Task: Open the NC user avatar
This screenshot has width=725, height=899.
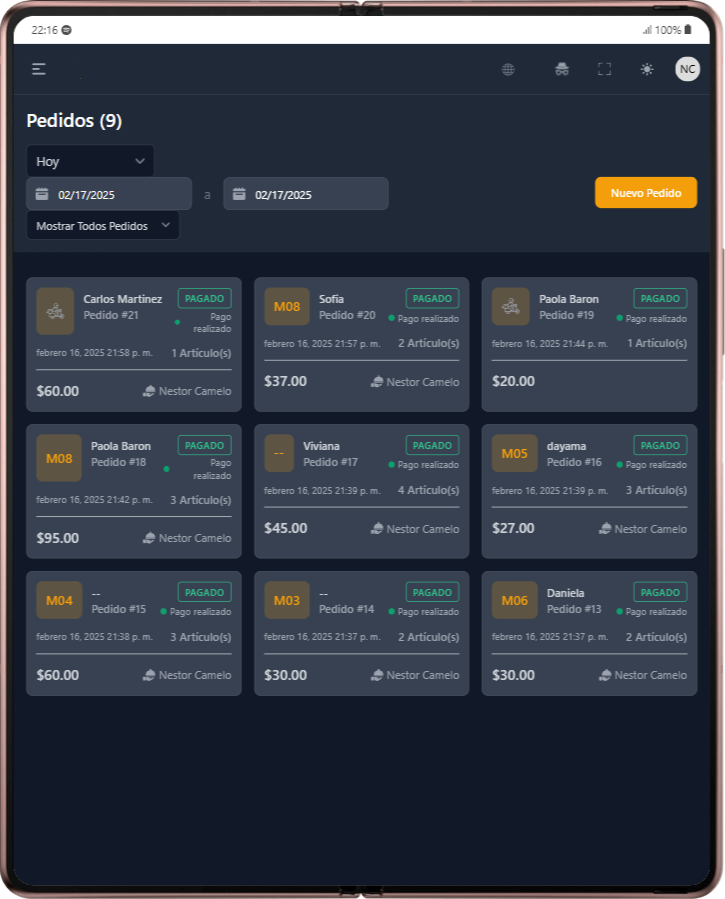Action: point(687,69)
